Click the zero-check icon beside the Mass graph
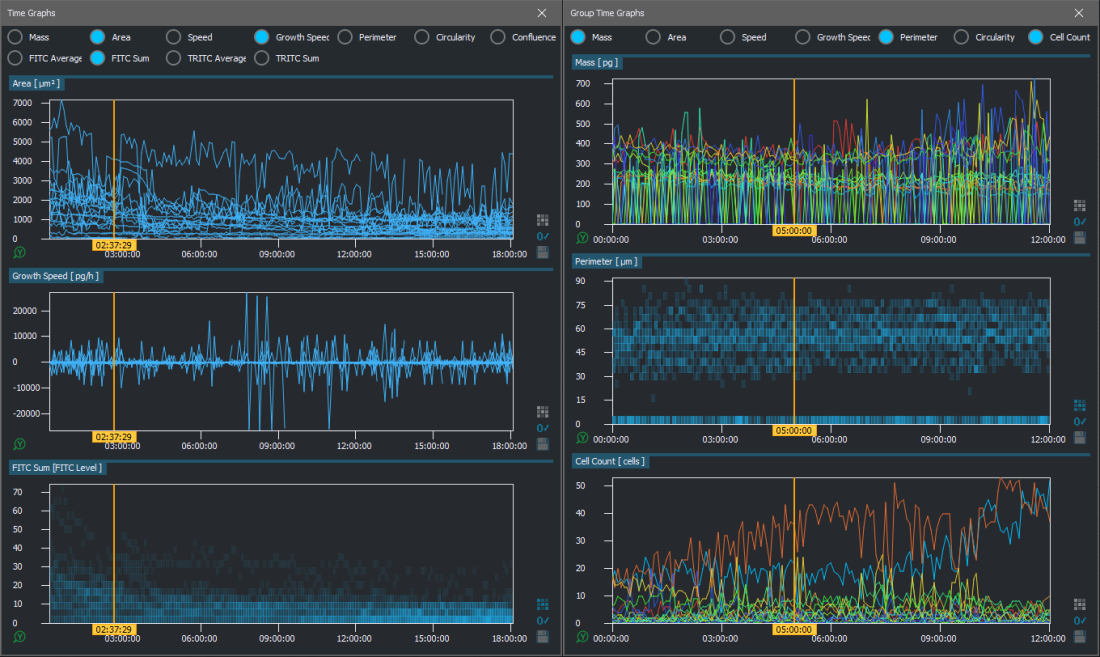The width and height of the screenshot is (1100, 657). [1080, 222]
